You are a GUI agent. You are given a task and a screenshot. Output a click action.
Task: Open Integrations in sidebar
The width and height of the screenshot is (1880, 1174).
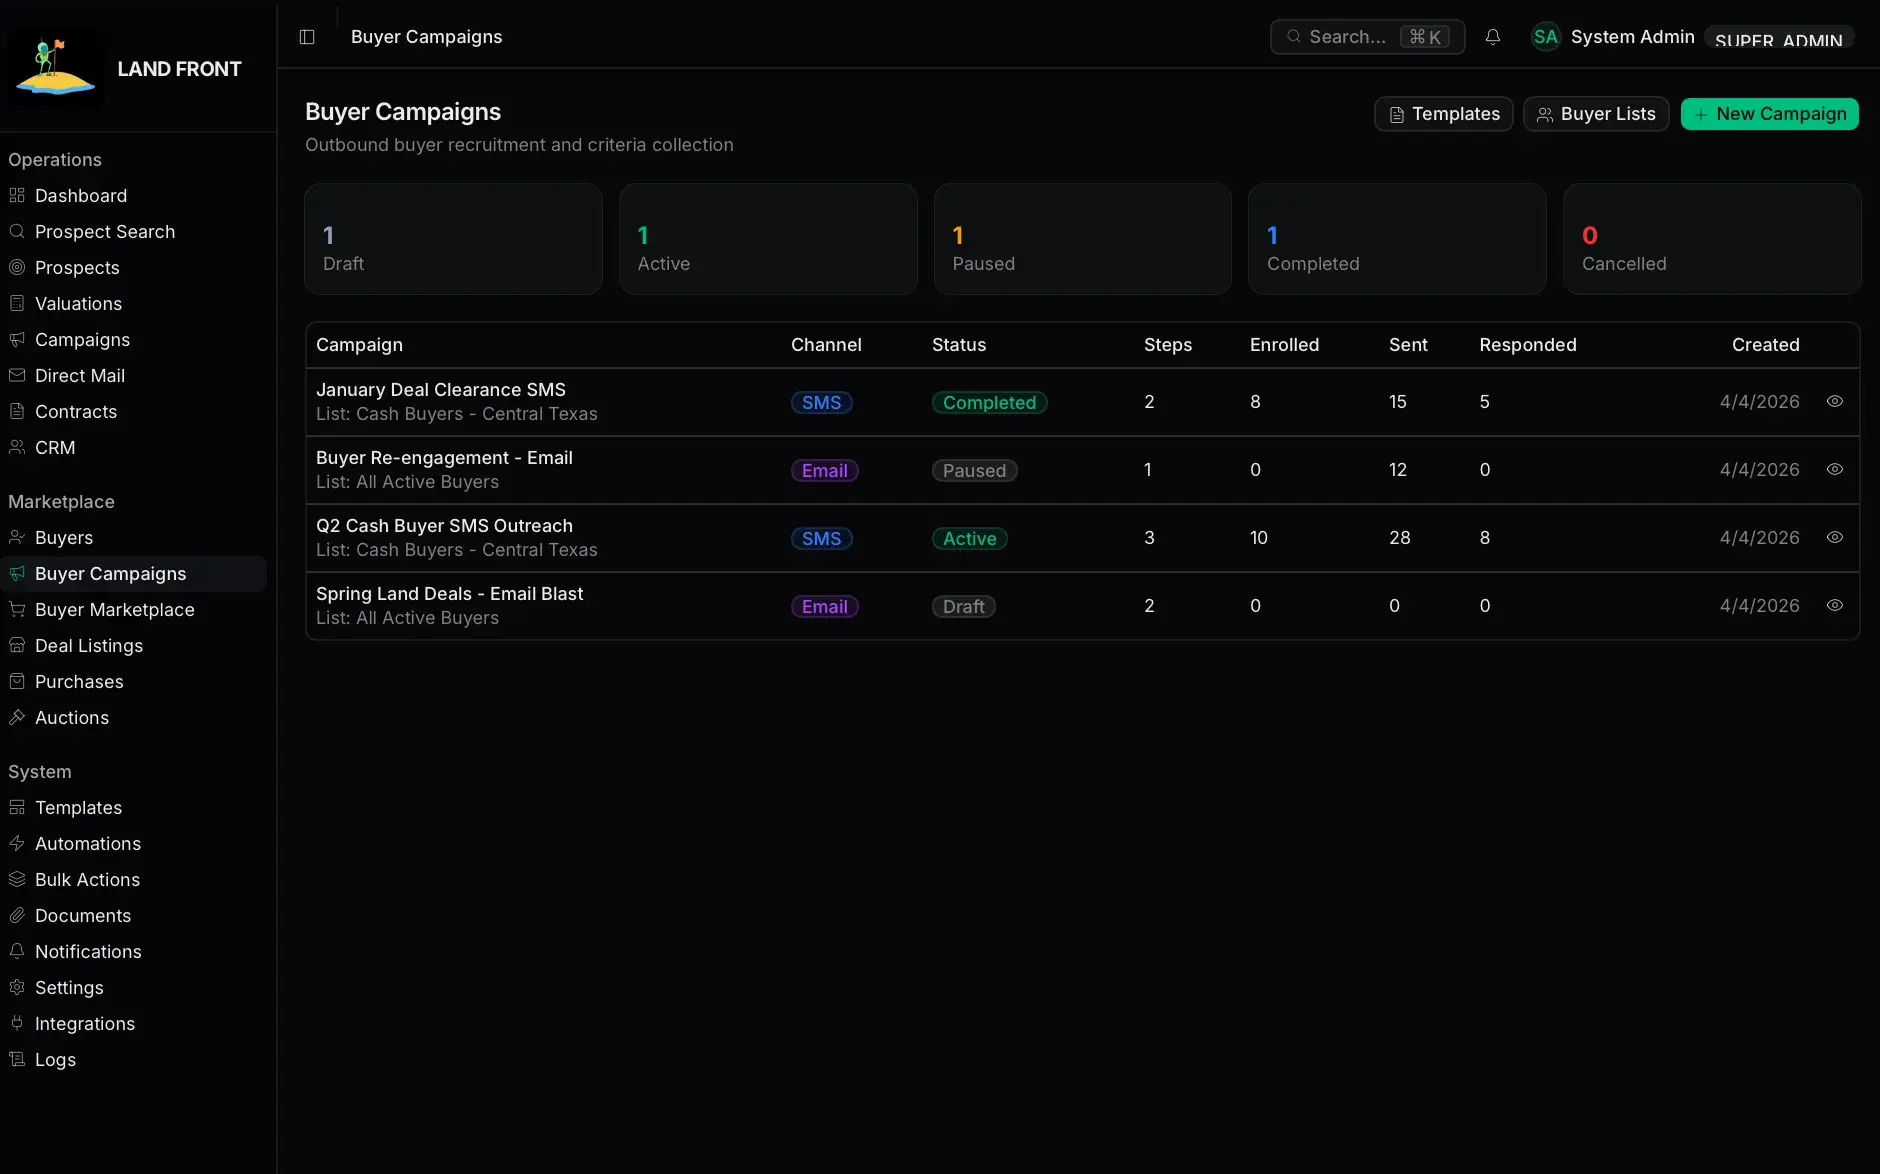(133, 1024)
